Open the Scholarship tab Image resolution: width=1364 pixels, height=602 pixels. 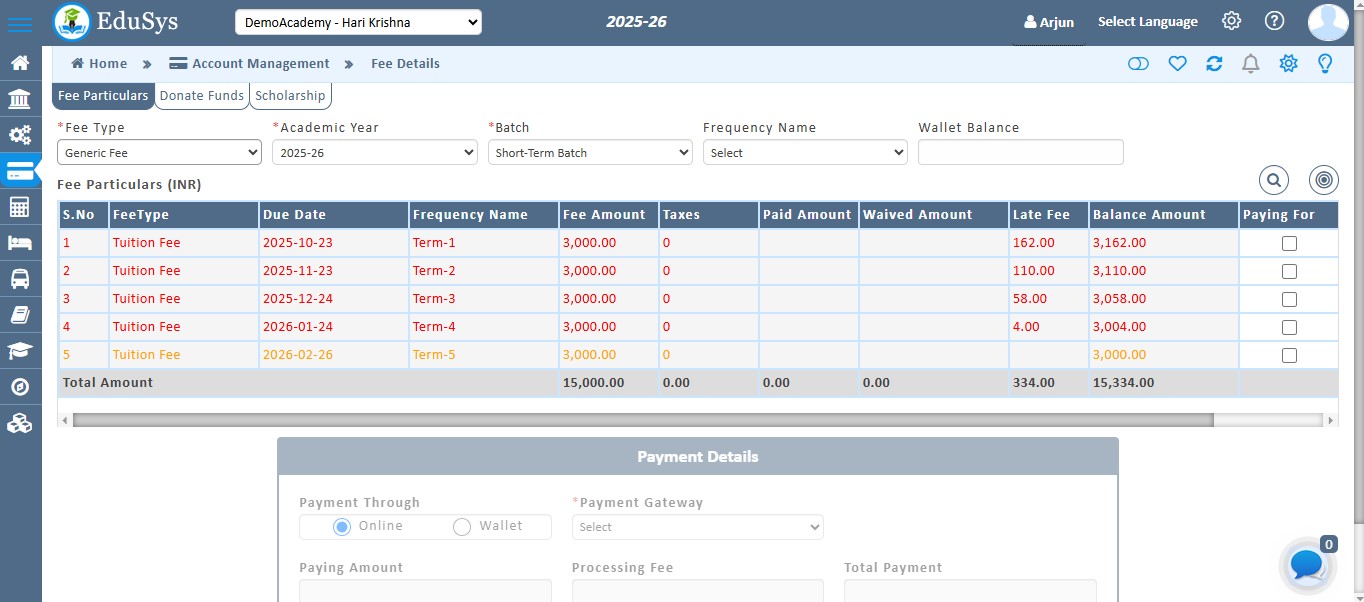point(290,95)
